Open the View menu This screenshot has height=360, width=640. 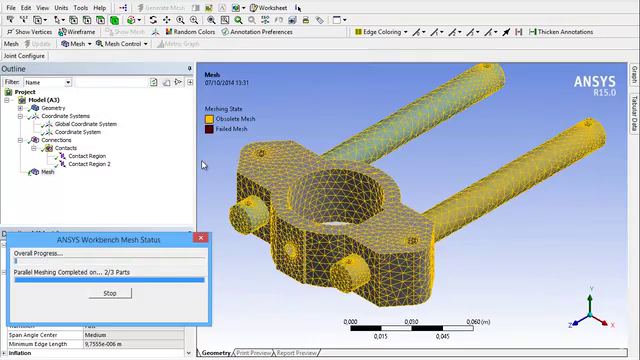point(42,8)
